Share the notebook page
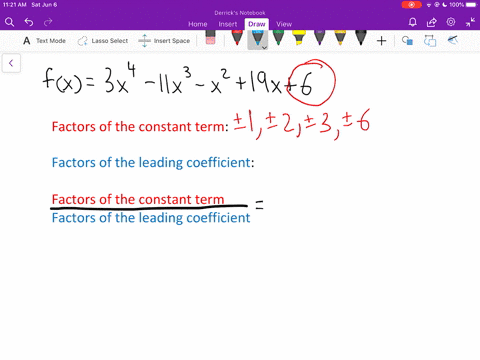This screenshot has width=480, height=360. click(432, 22)
